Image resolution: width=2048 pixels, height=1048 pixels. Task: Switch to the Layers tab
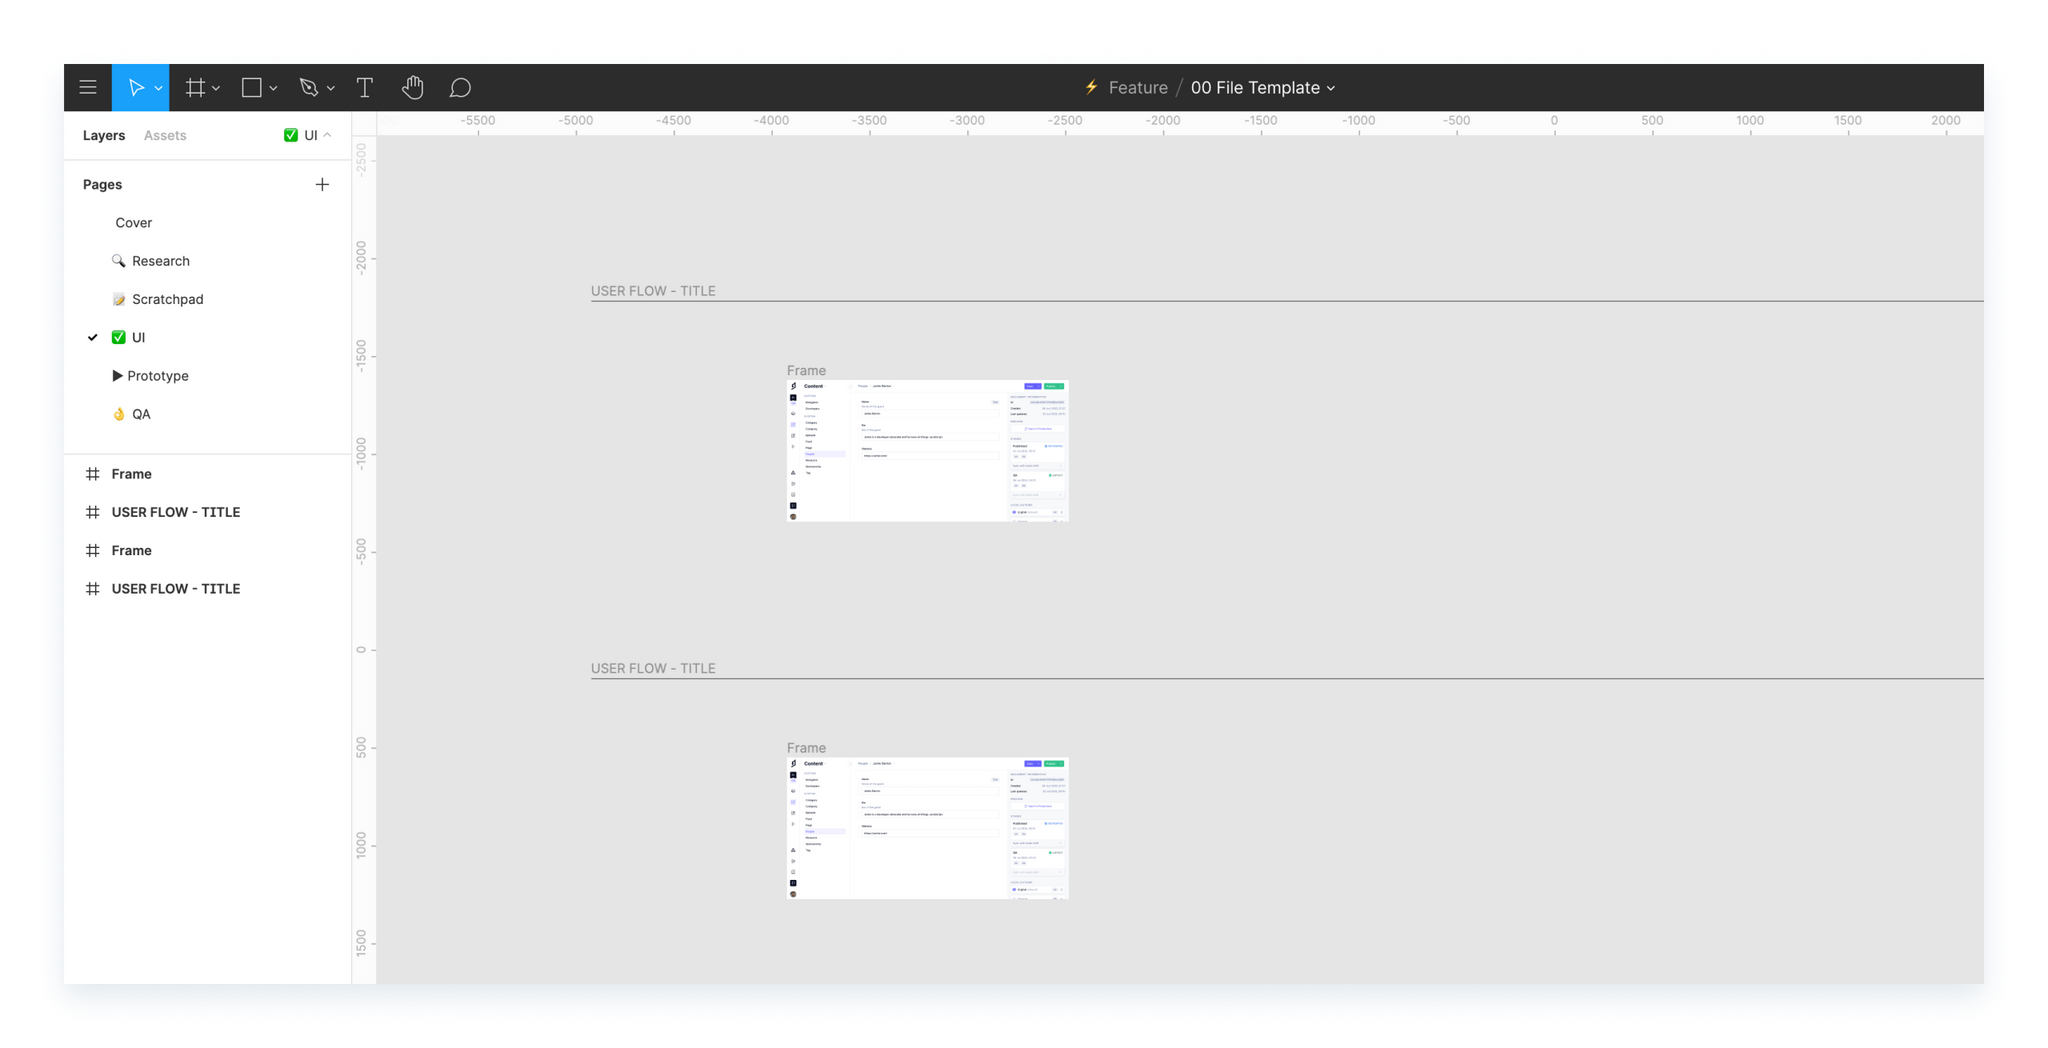click(104, 135)
